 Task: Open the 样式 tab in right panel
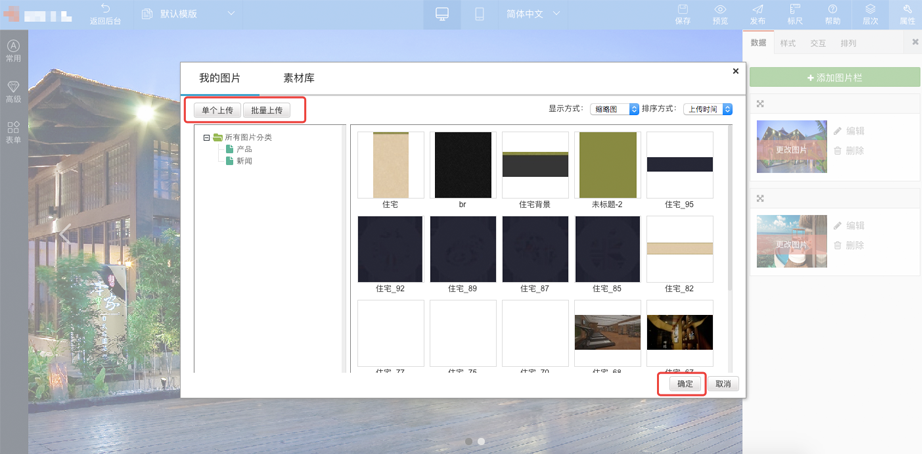coord(788,43)
